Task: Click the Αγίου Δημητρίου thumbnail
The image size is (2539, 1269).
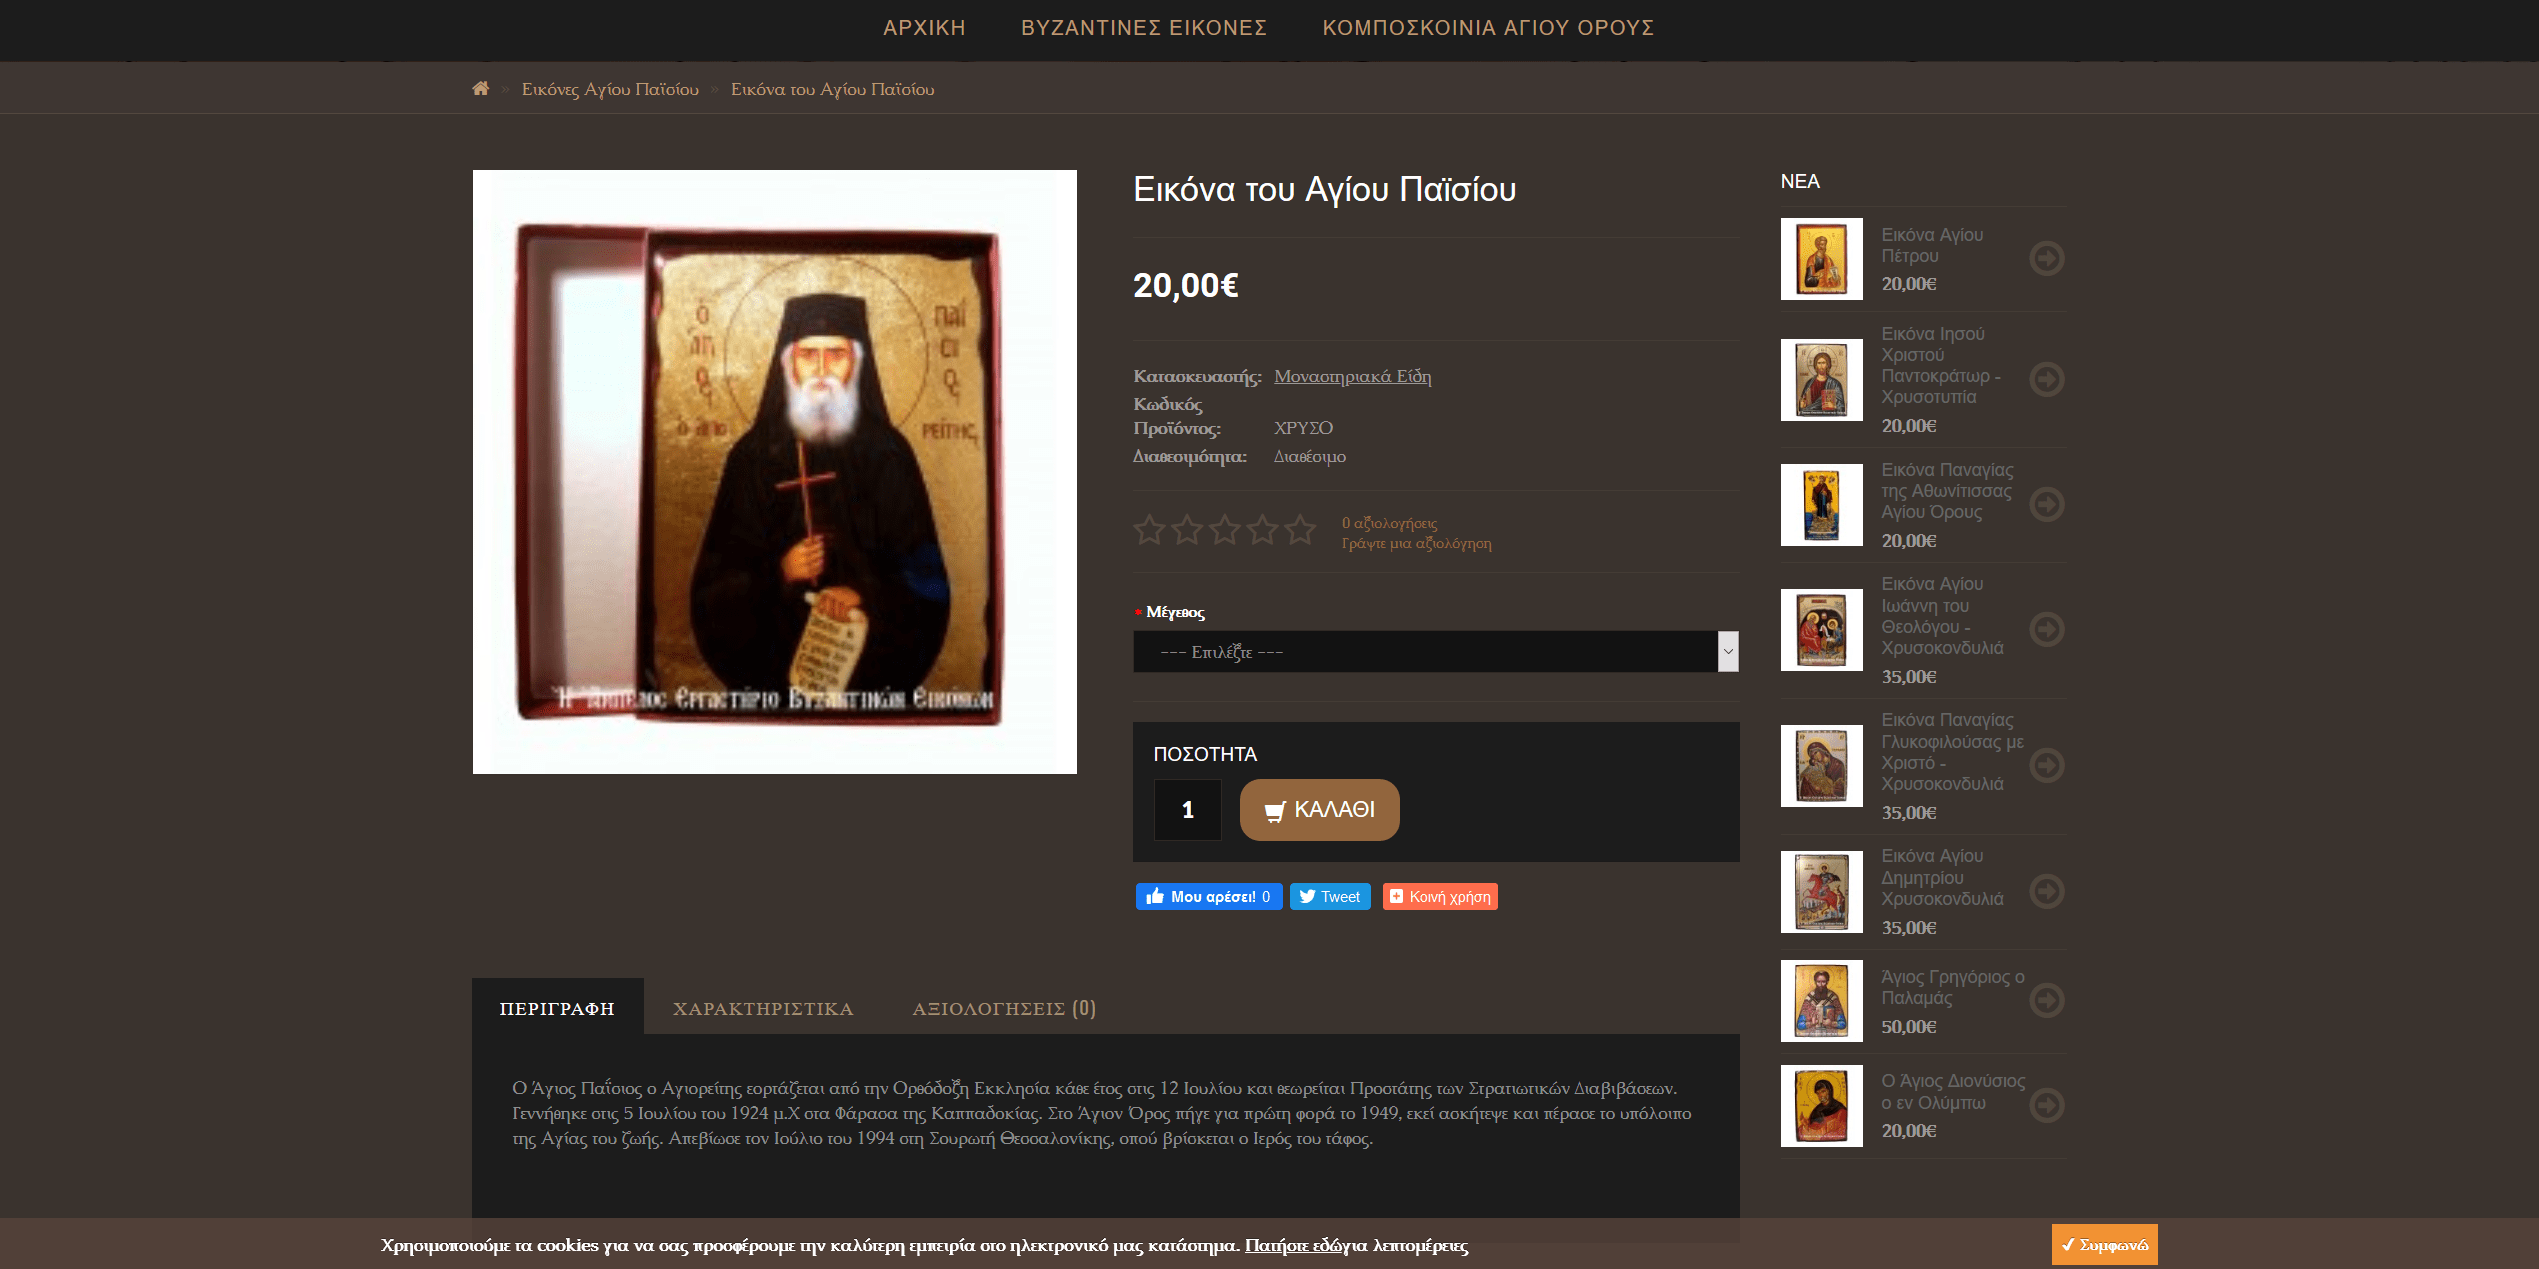Action: tap(1822, 892)
